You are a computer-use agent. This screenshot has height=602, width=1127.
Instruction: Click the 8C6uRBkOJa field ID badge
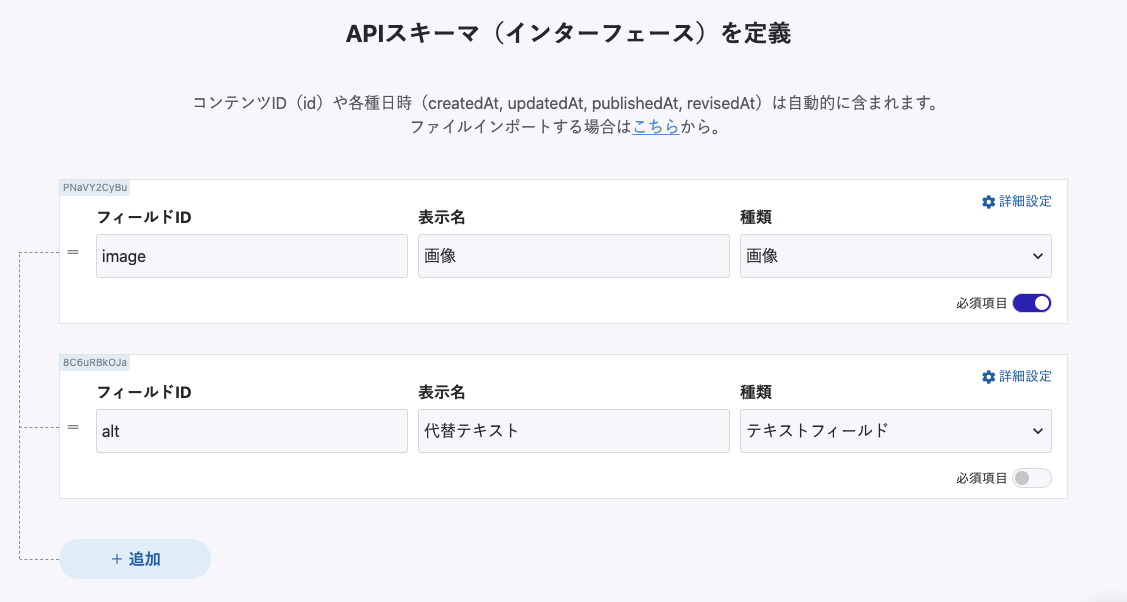(95, 362)
